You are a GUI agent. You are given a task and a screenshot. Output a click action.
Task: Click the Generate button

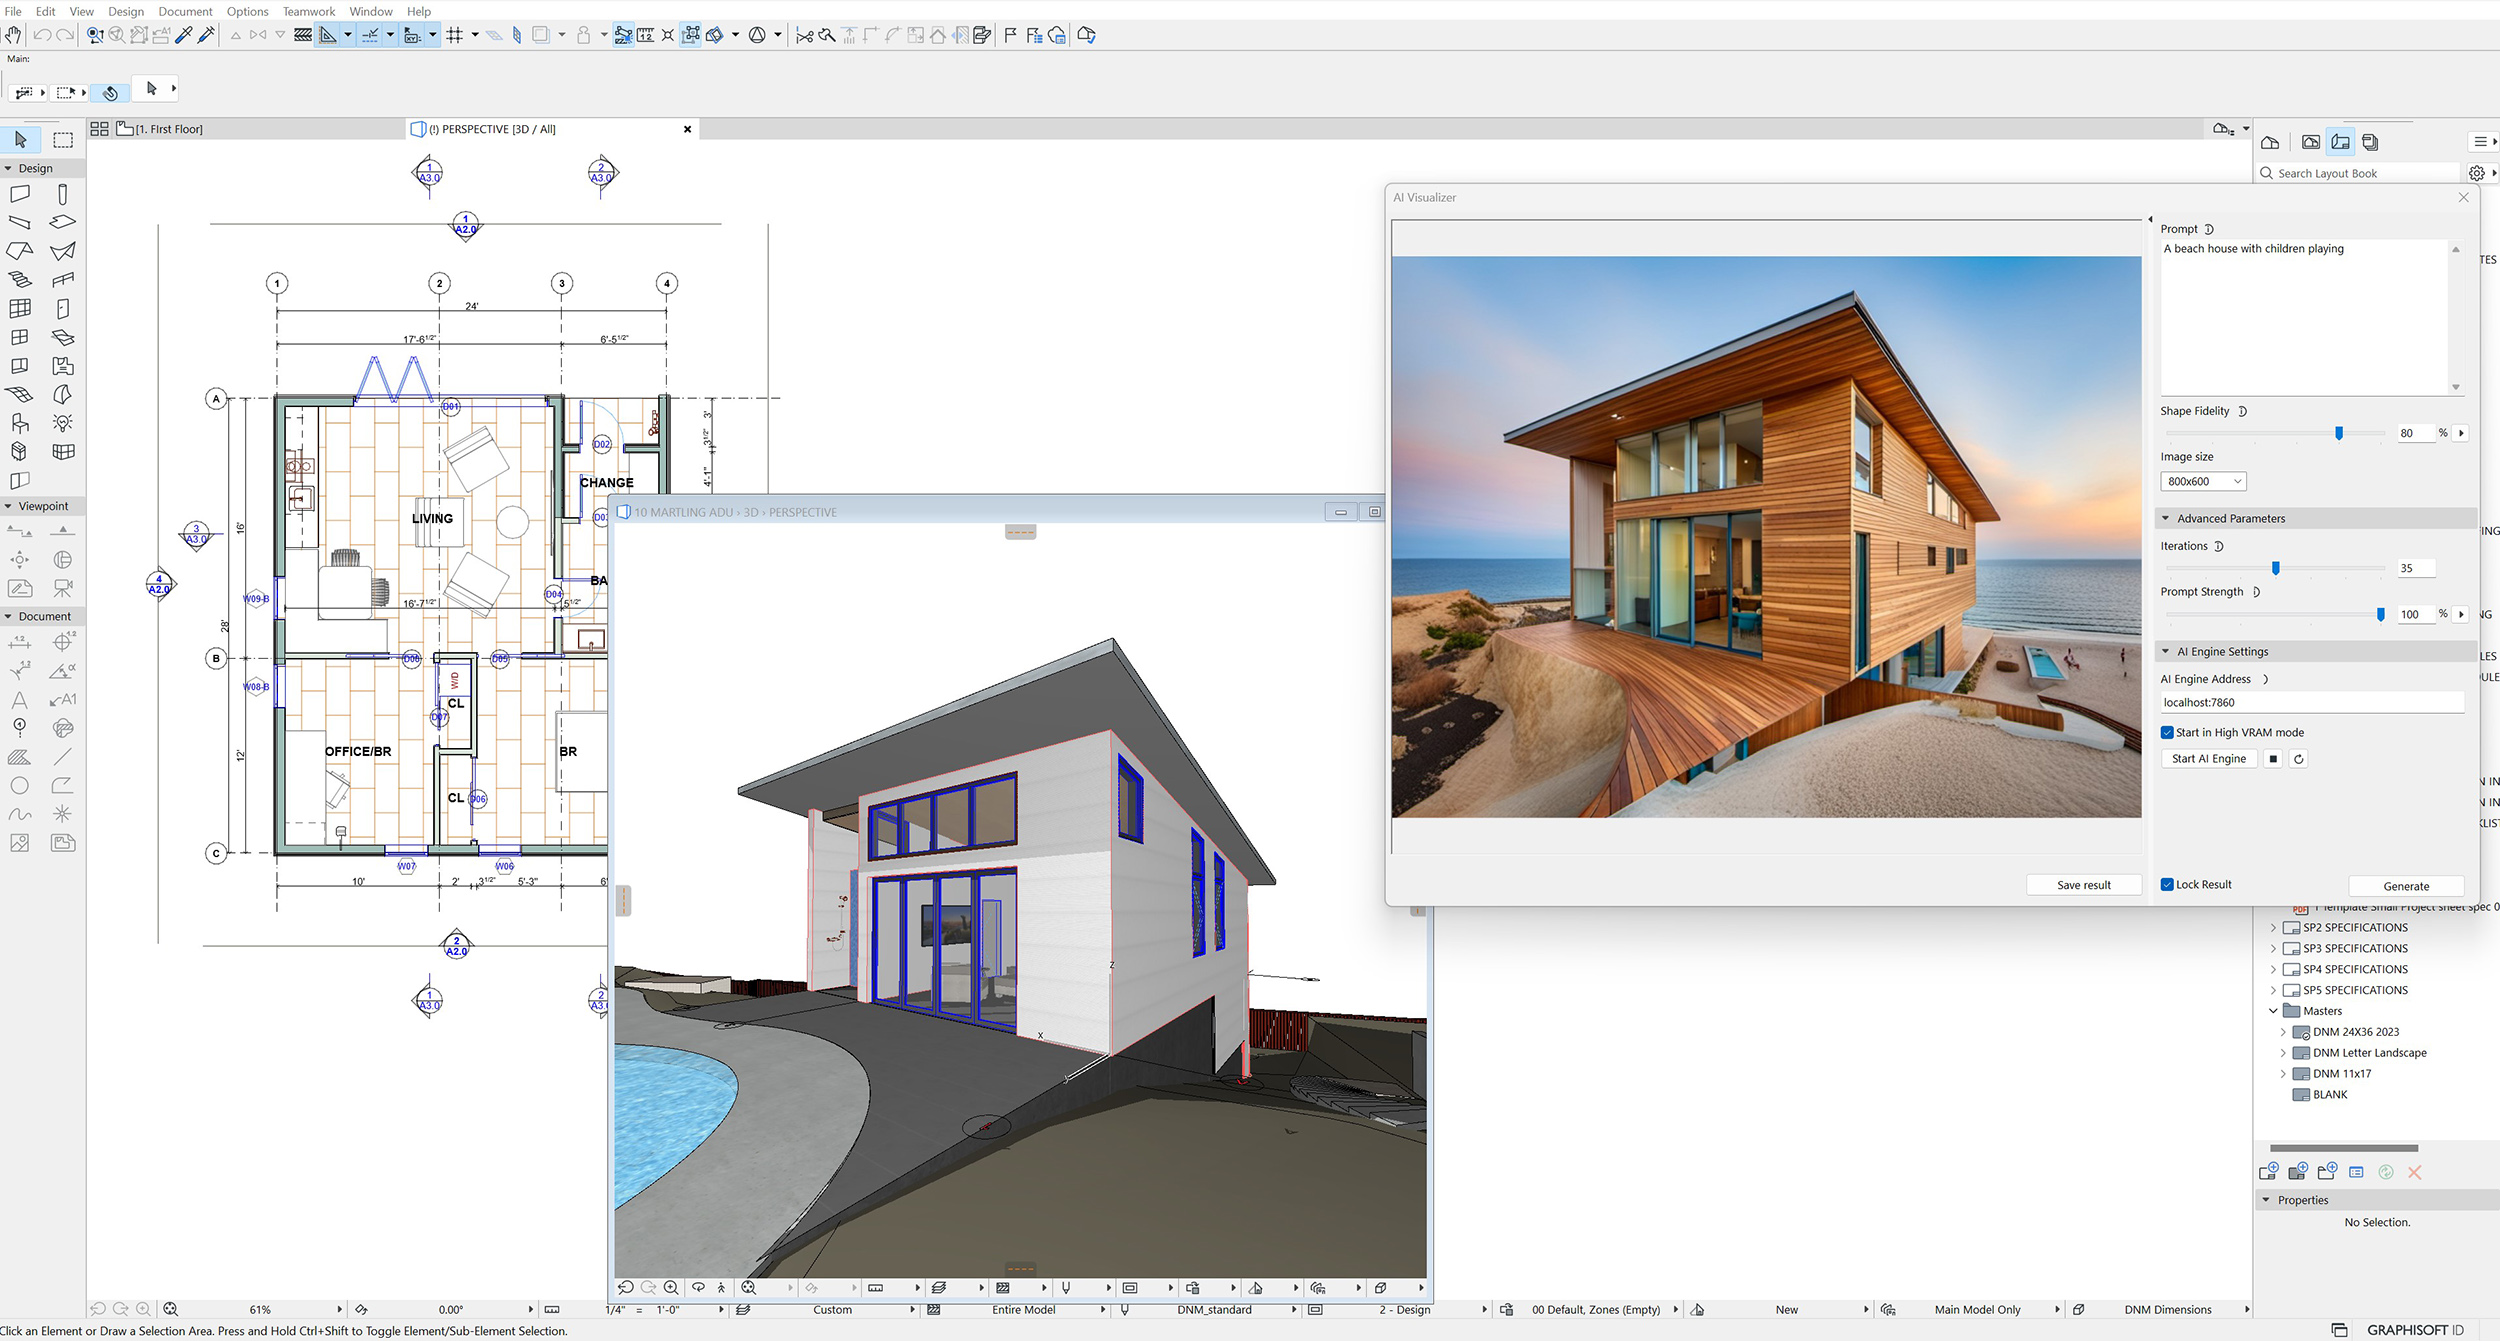(x=2406, y=886)
